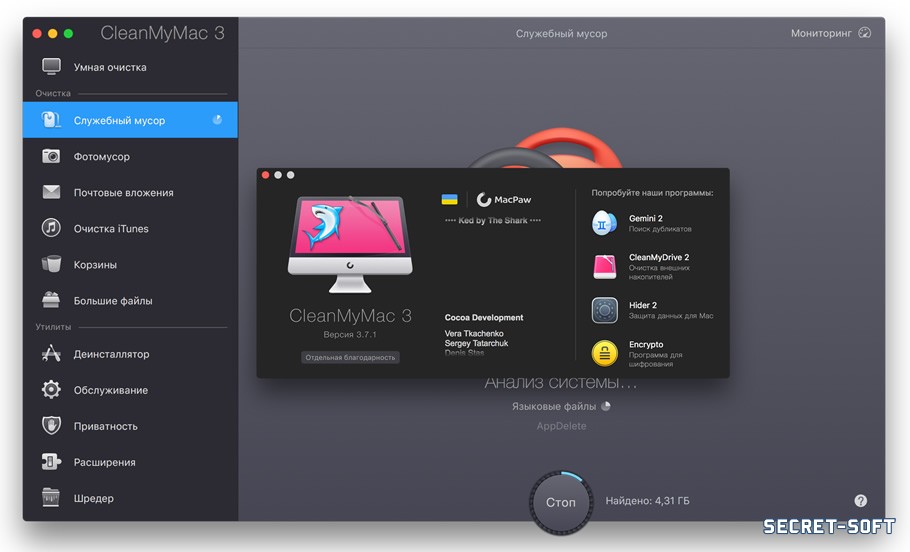The height and width of the screenshot is (552, 910).
Task: Click the Отдельная благодарность button
Action: point(350,357)
